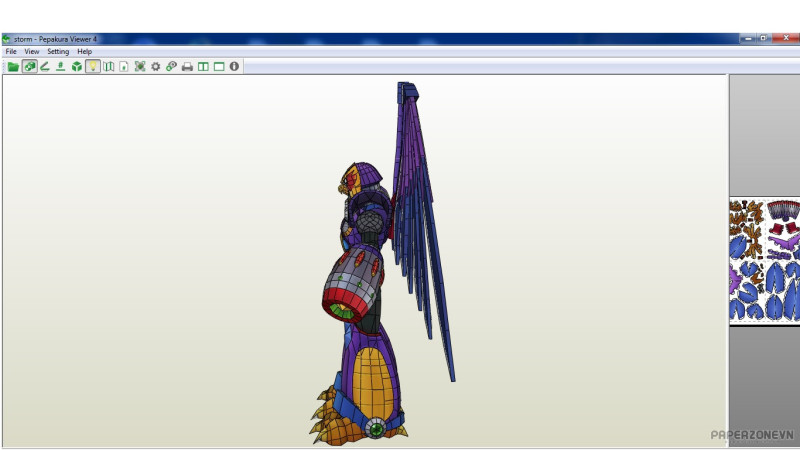Open the Setting menu

(x=58, y=52)
